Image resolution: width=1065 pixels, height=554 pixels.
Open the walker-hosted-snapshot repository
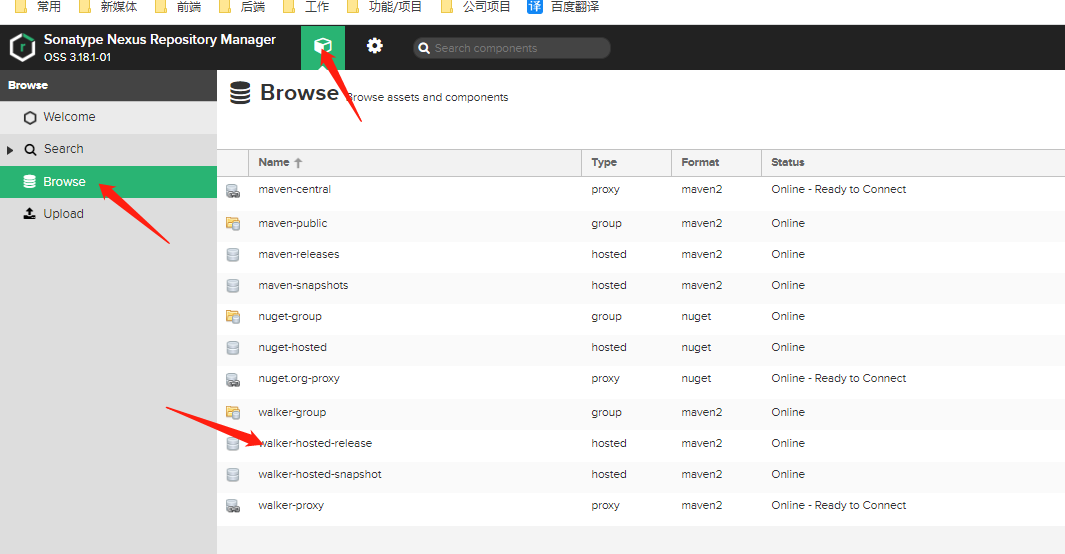tap(319, 475)
